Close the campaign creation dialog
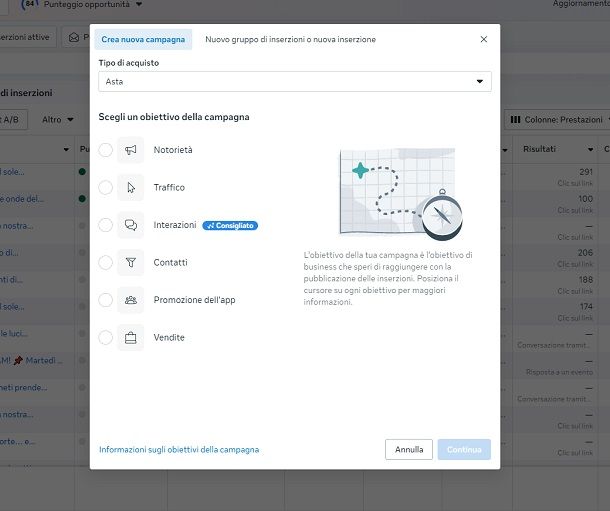Viewport: 610px width, 511px height. pyautogui.click(x=484, y=39)
